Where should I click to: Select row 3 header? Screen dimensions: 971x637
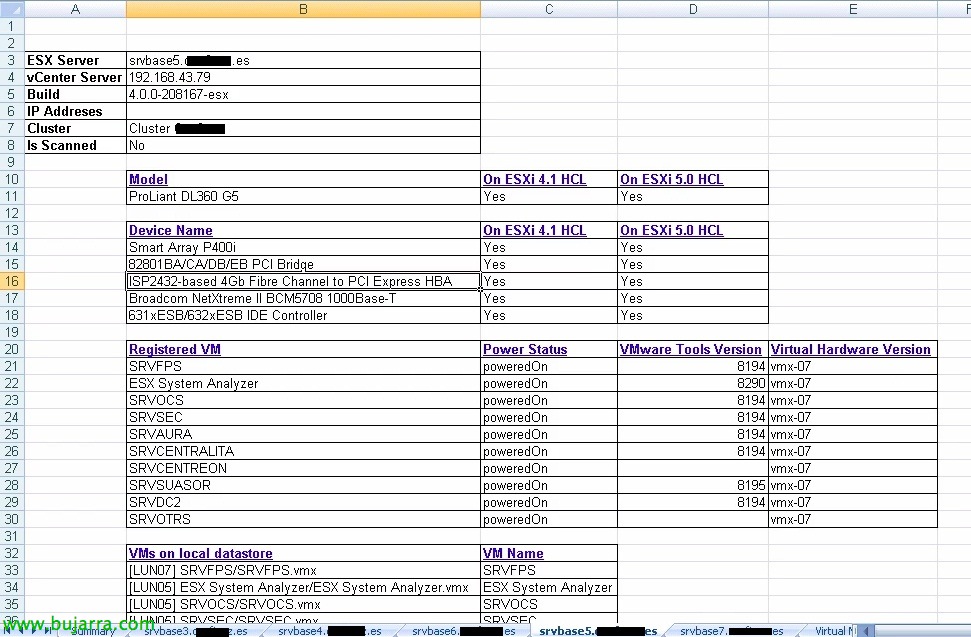tap(12, 60)
